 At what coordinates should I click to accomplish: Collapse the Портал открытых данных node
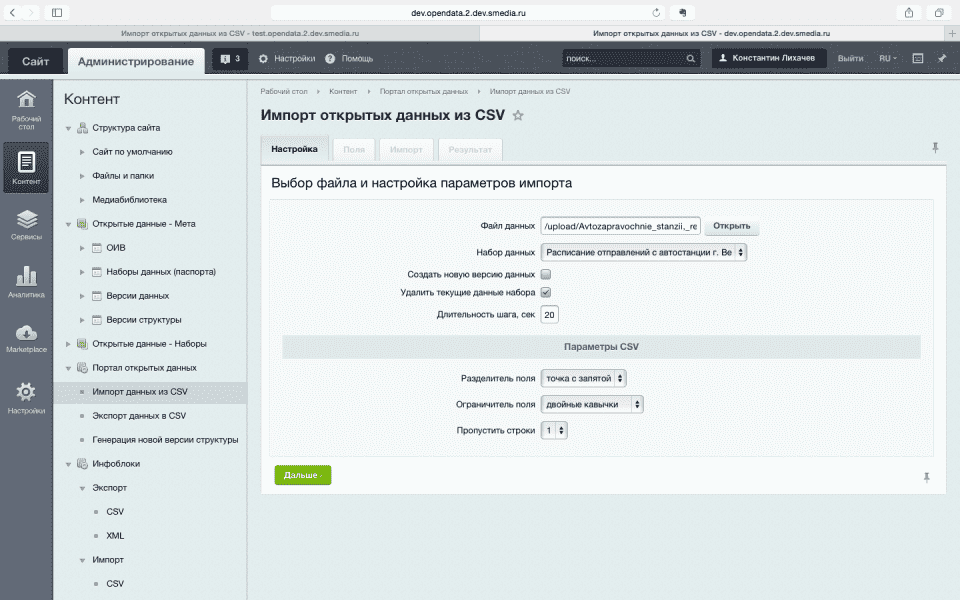[69, 369]
